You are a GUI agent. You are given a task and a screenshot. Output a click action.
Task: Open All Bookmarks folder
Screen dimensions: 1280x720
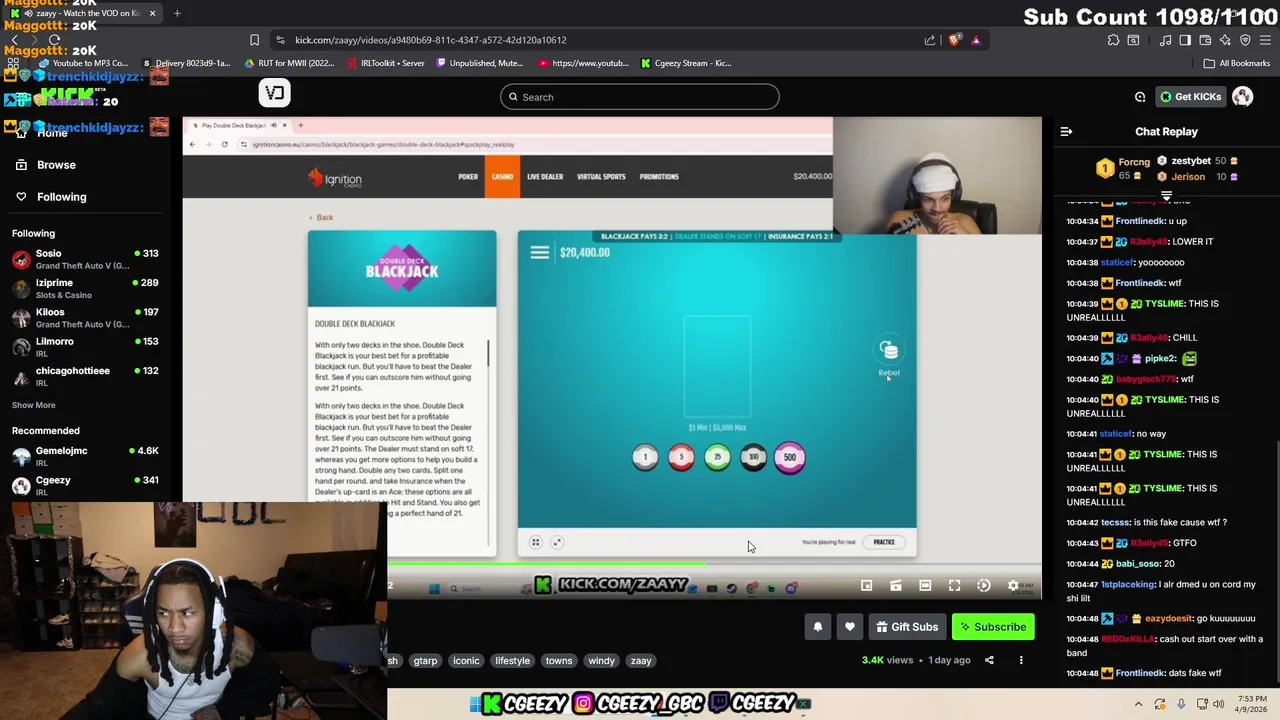click(1237, 63)
